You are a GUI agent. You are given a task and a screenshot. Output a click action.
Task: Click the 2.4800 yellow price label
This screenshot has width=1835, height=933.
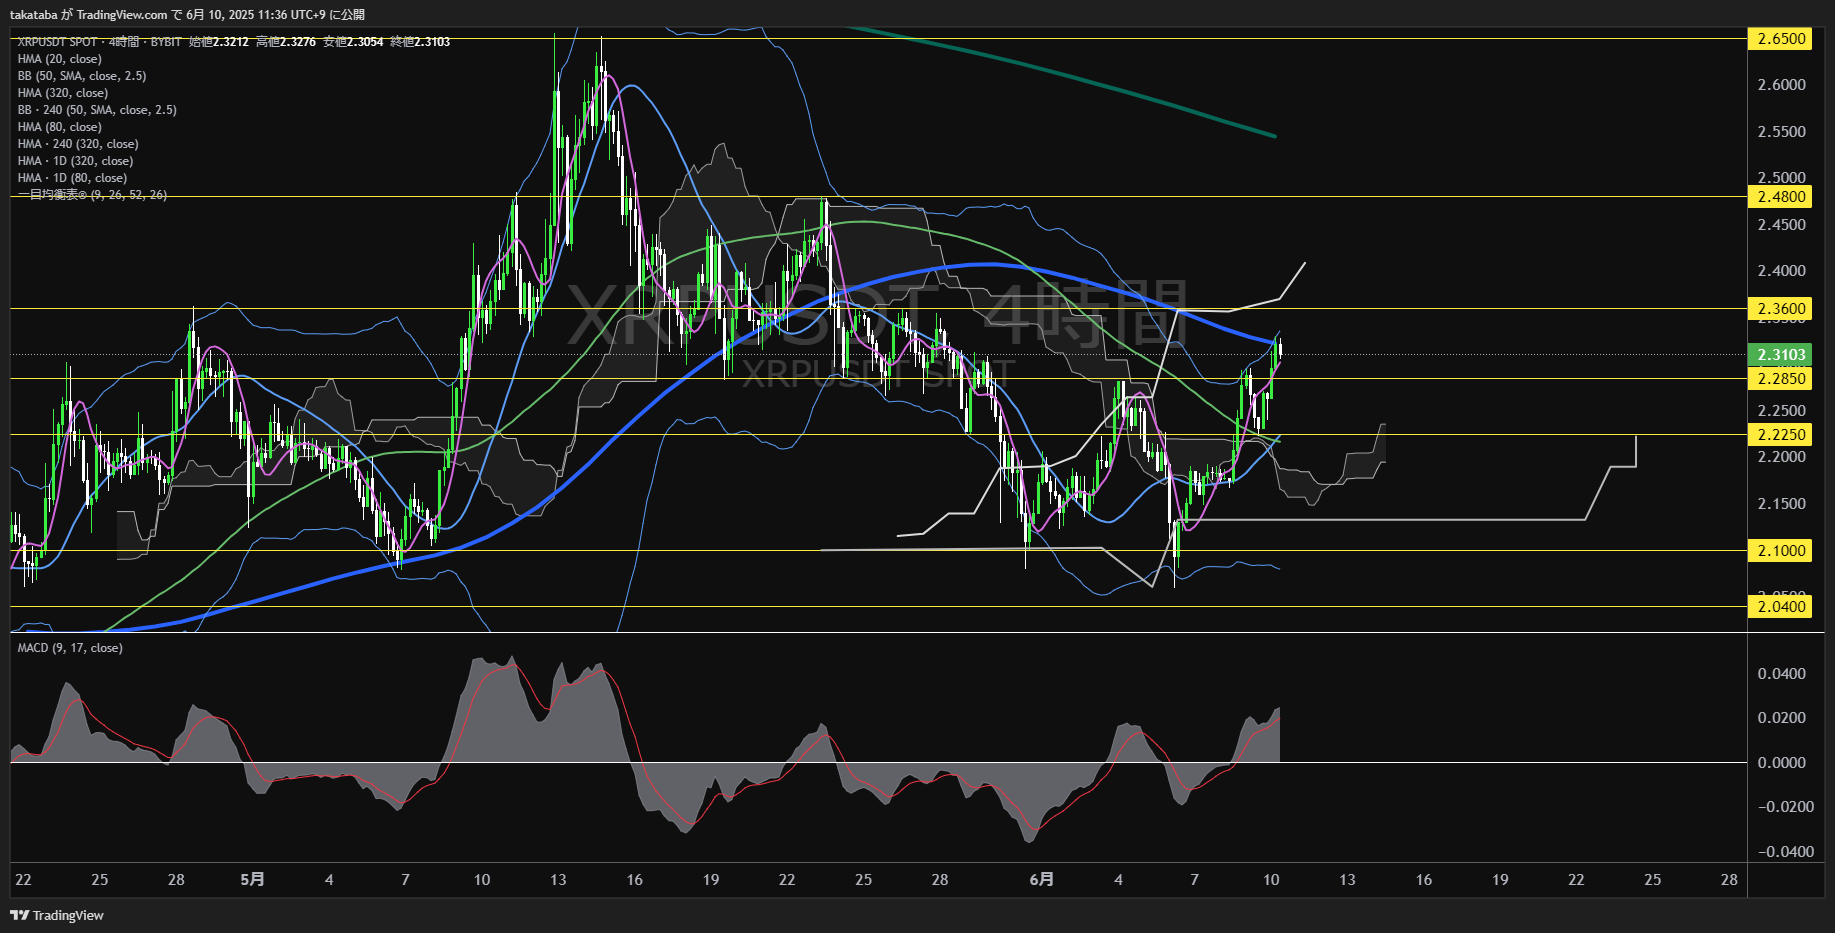click(1780, 197)
